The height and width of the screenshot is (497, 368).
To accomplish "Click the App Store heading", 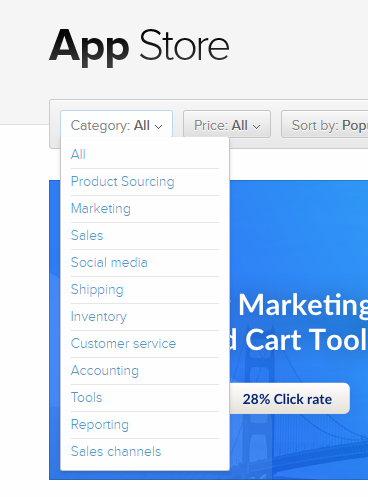I will [x=139, y=47].
